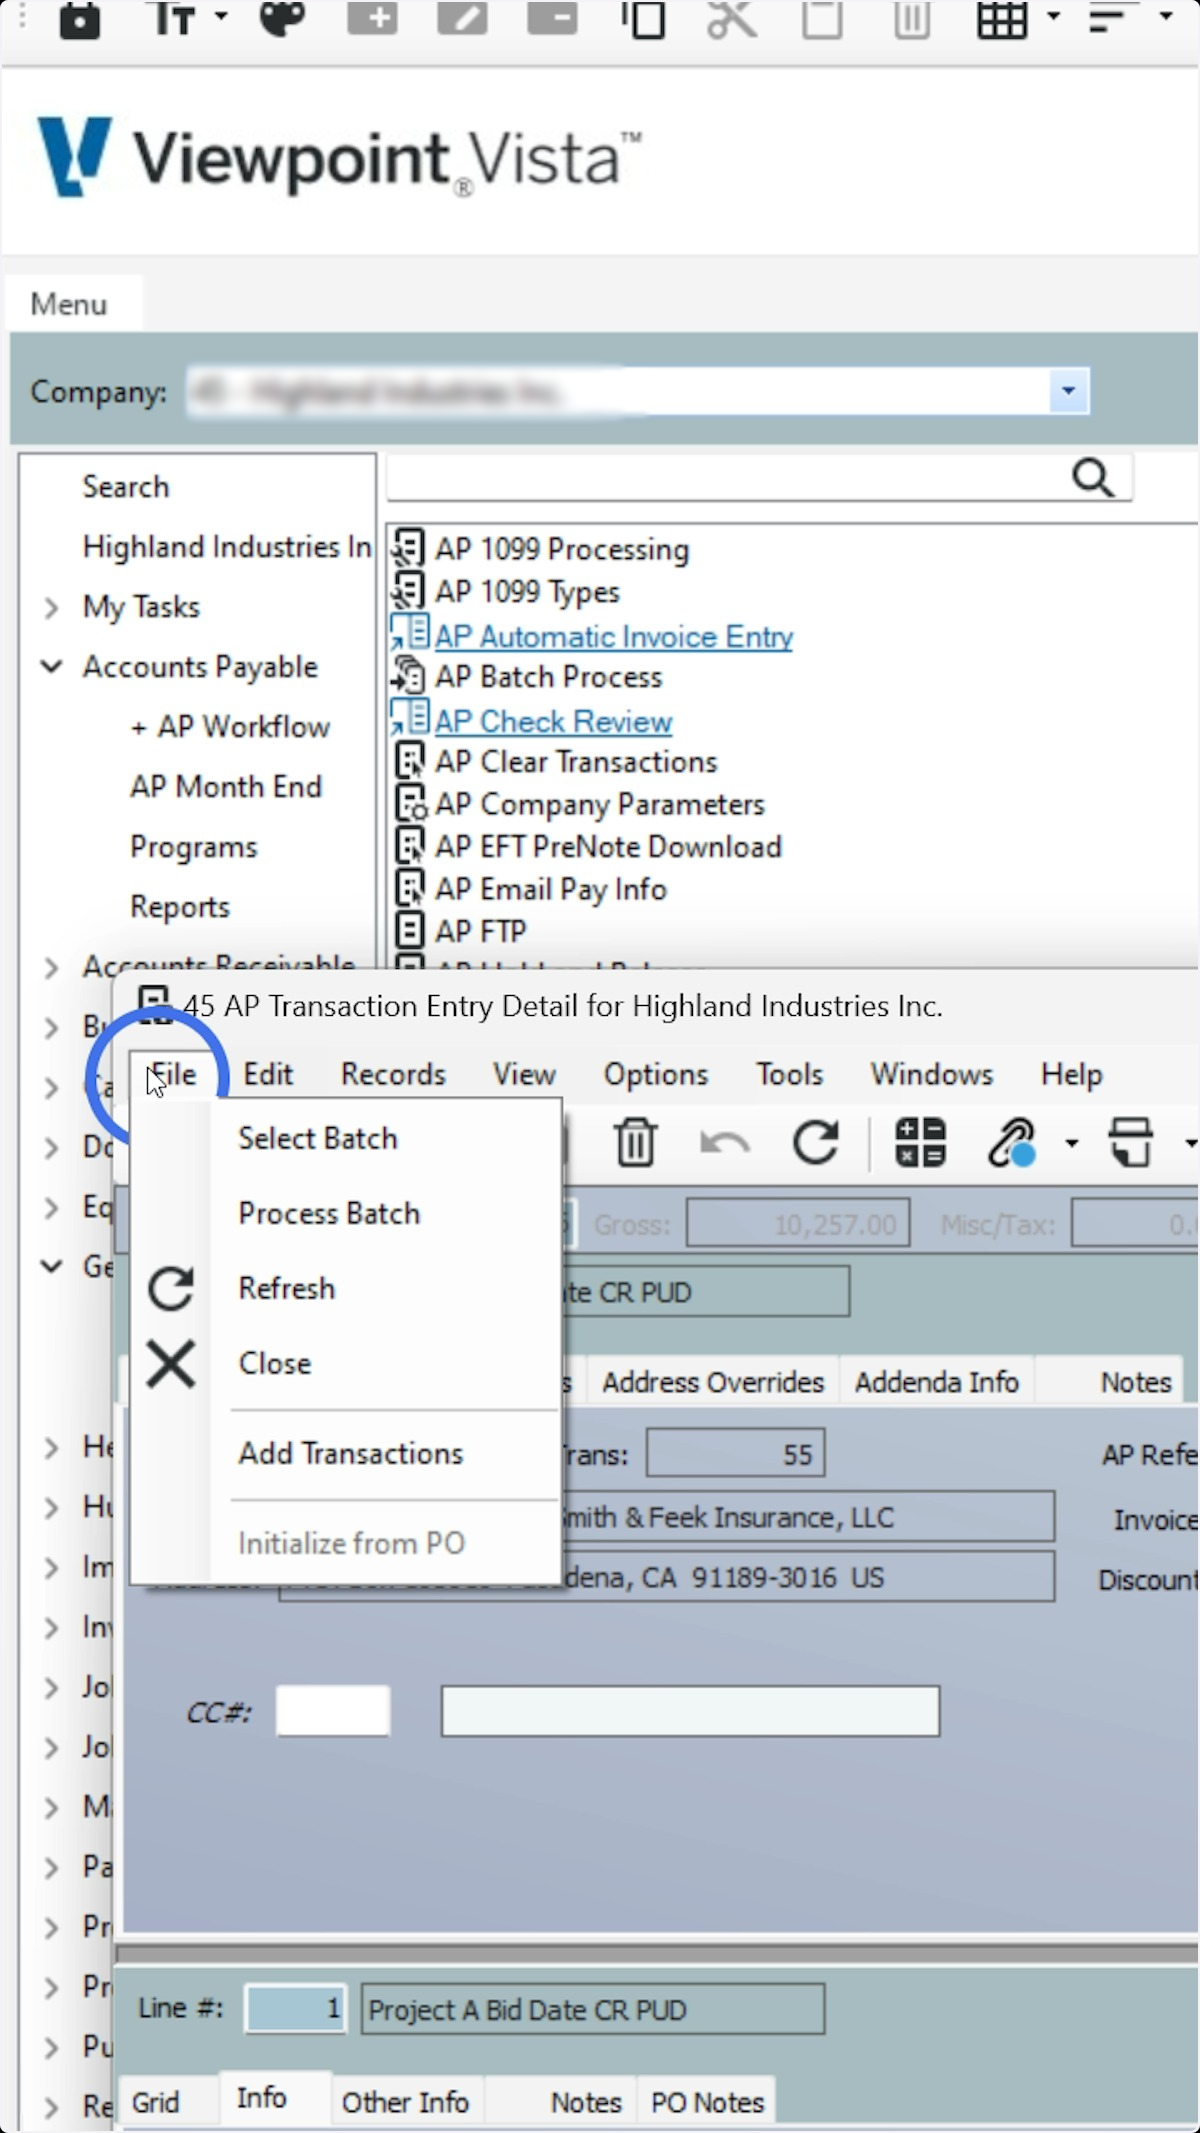Image resolution: width=1200 pixels, height=2133 pixels.
Task: Open the Company dropdown list
Action: (x=1068, y=391)
